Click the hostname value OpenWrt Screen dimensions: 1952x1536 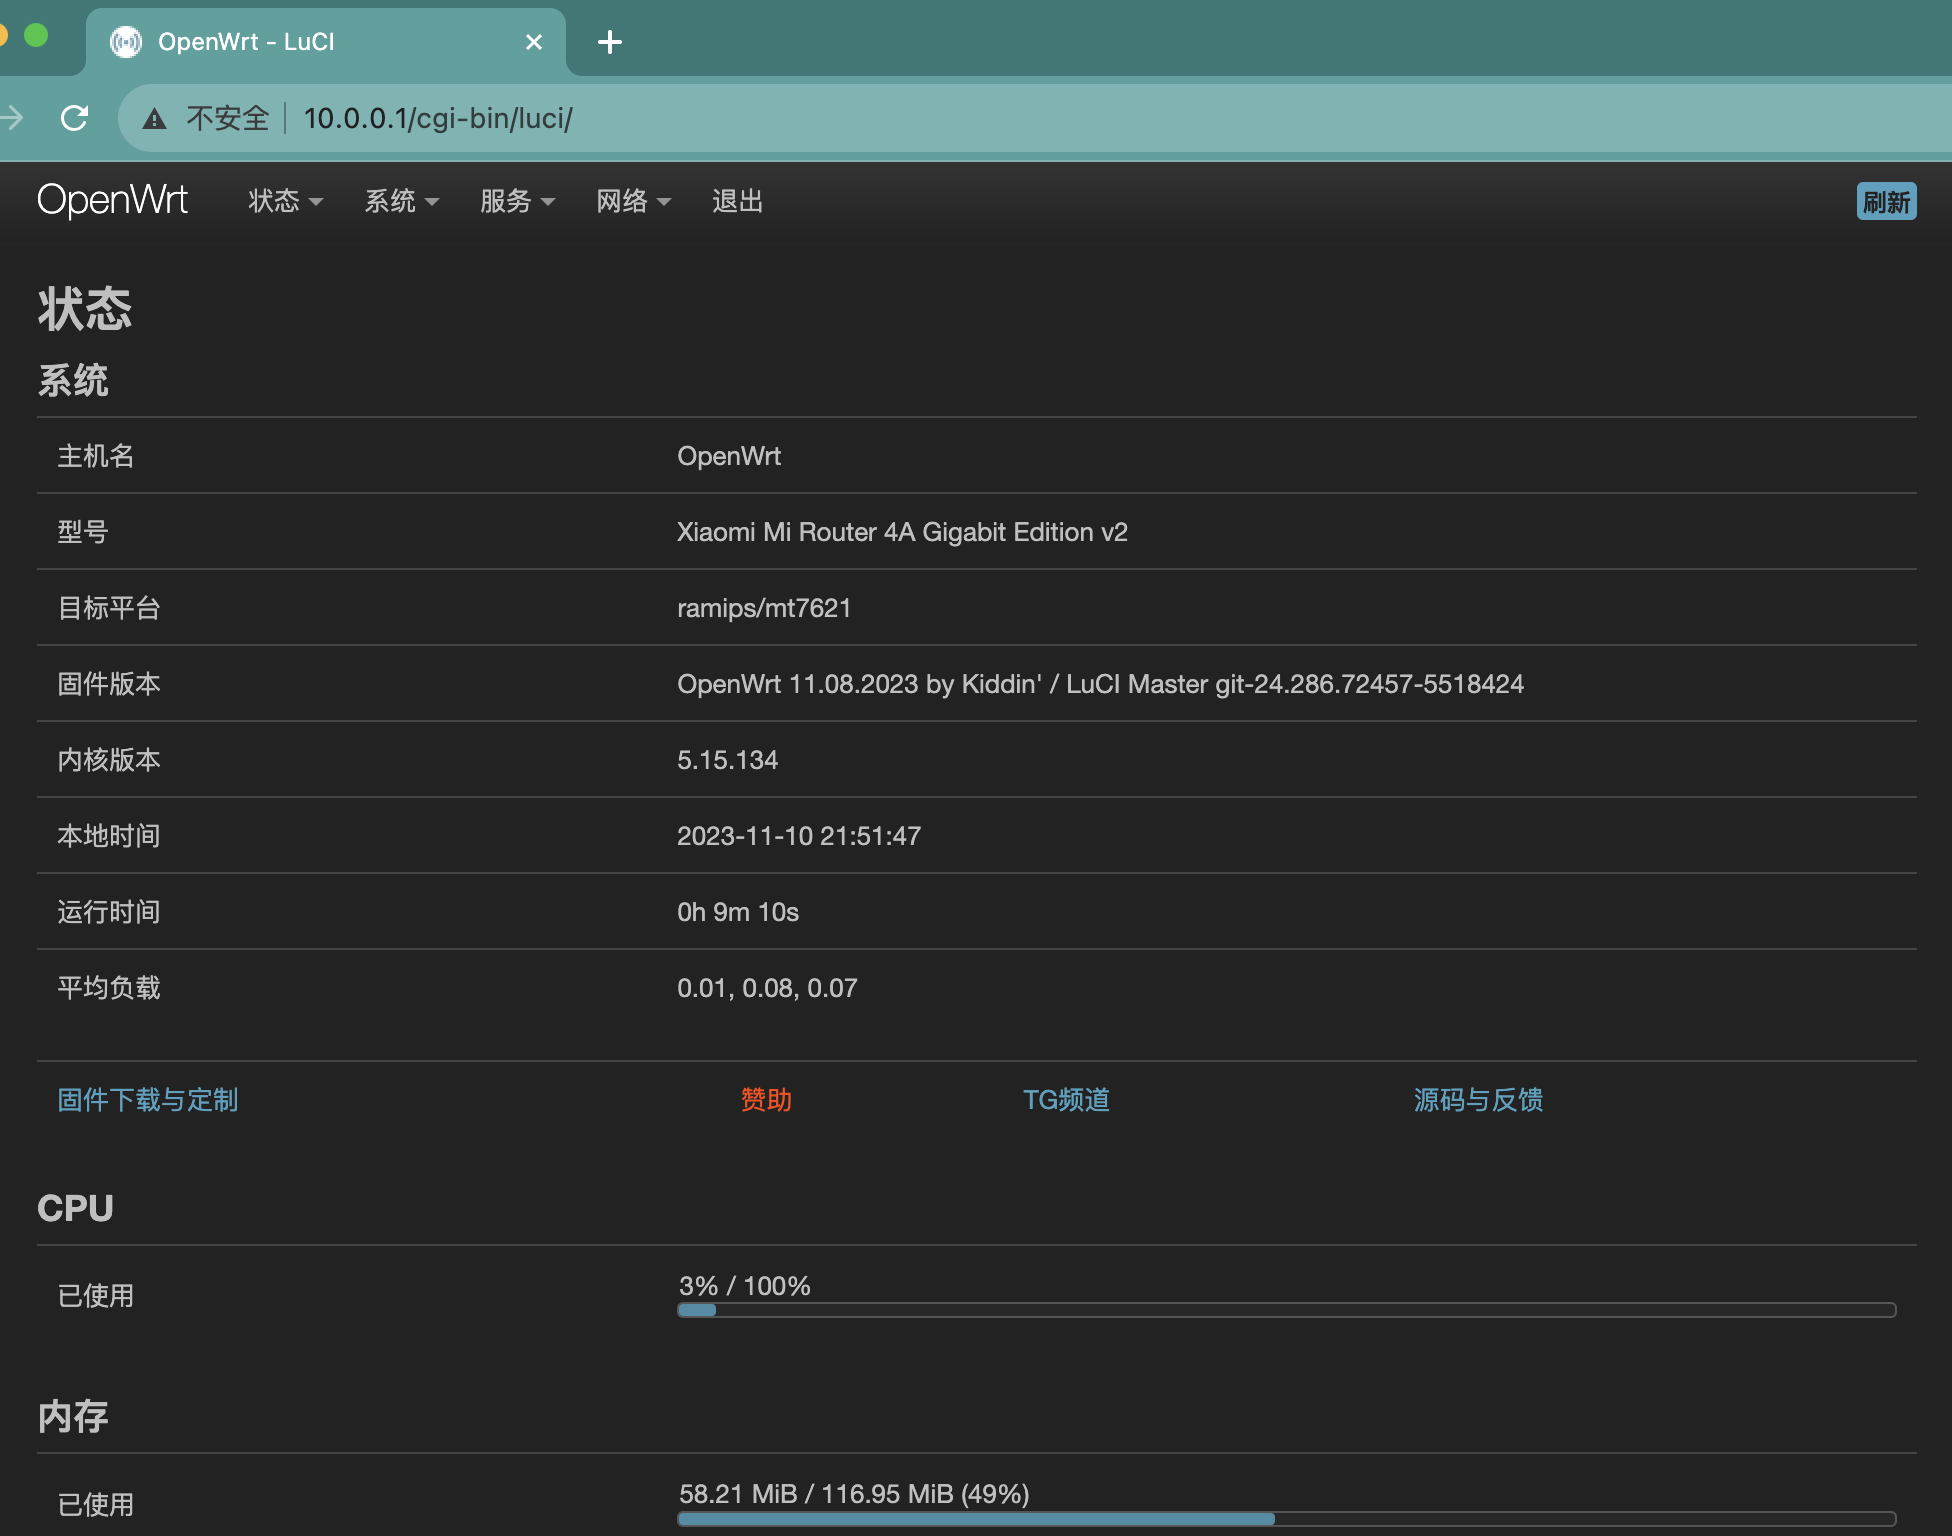729,456
